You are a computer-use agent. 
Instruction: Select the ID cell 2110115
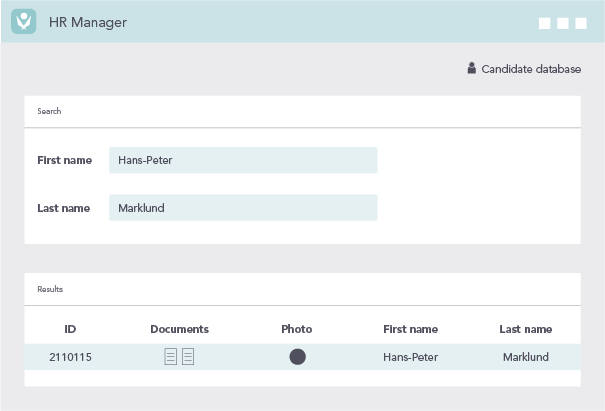[x=70, y=357]
